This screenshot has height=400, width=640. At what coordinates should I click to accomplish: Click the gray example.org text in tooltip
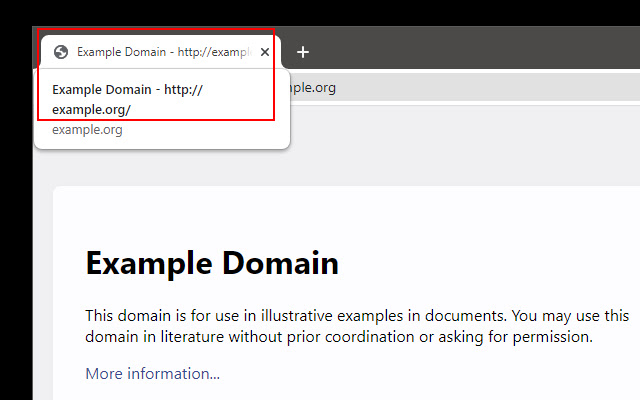tap(87, 130)
